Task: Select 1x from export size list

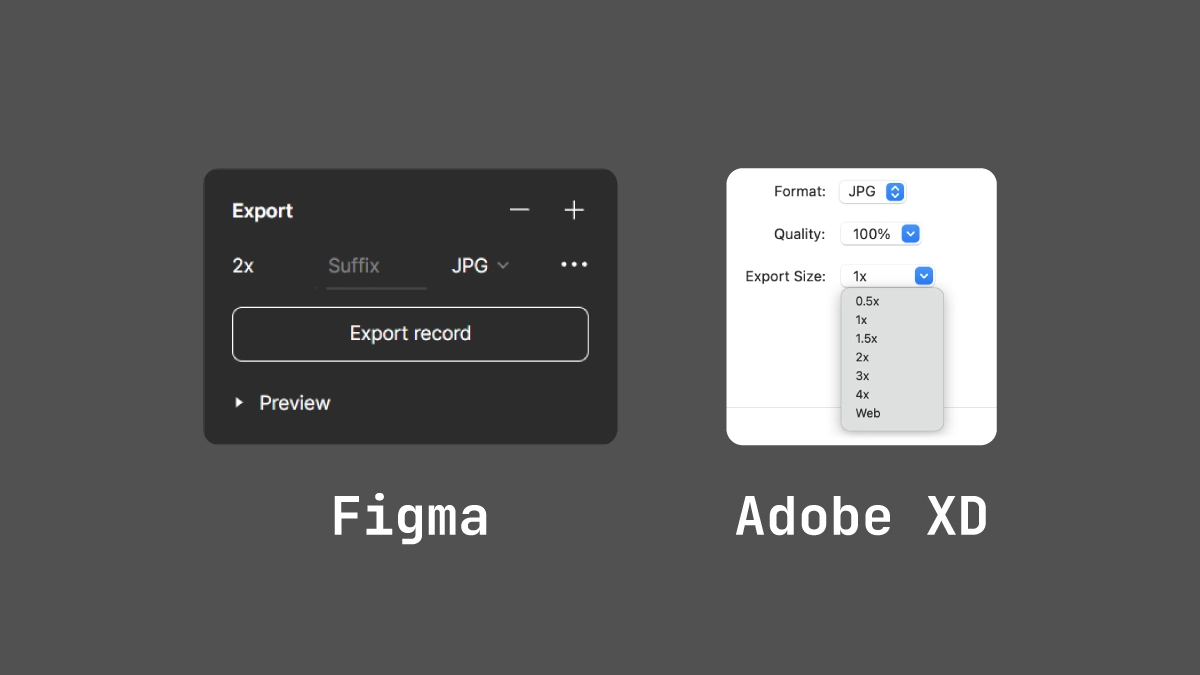Action: point(862,320)
